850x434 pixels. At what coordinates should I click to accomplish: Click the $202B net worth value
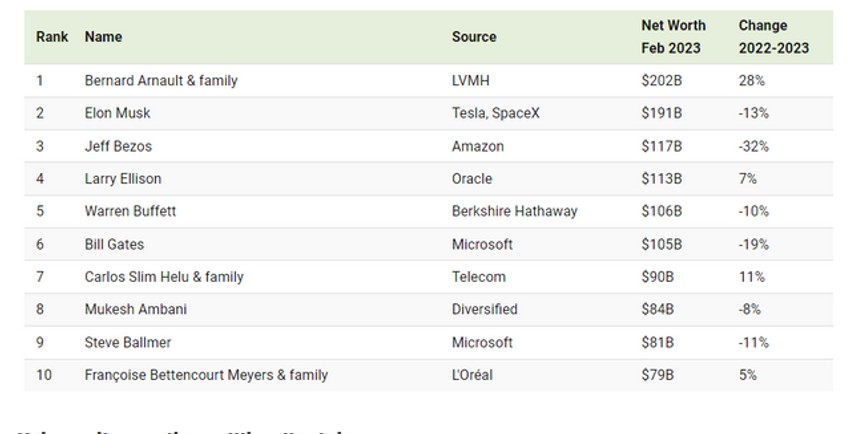tap(661, 80)
